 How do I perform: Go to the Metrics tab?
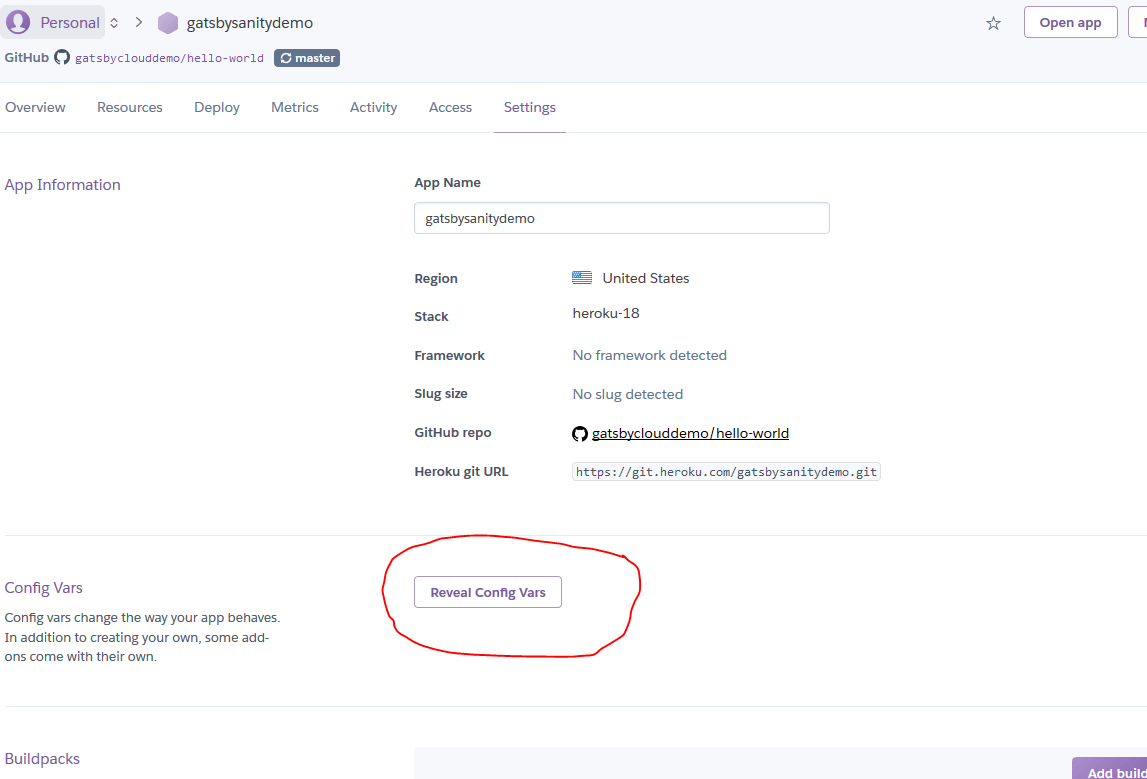point(295,107)
